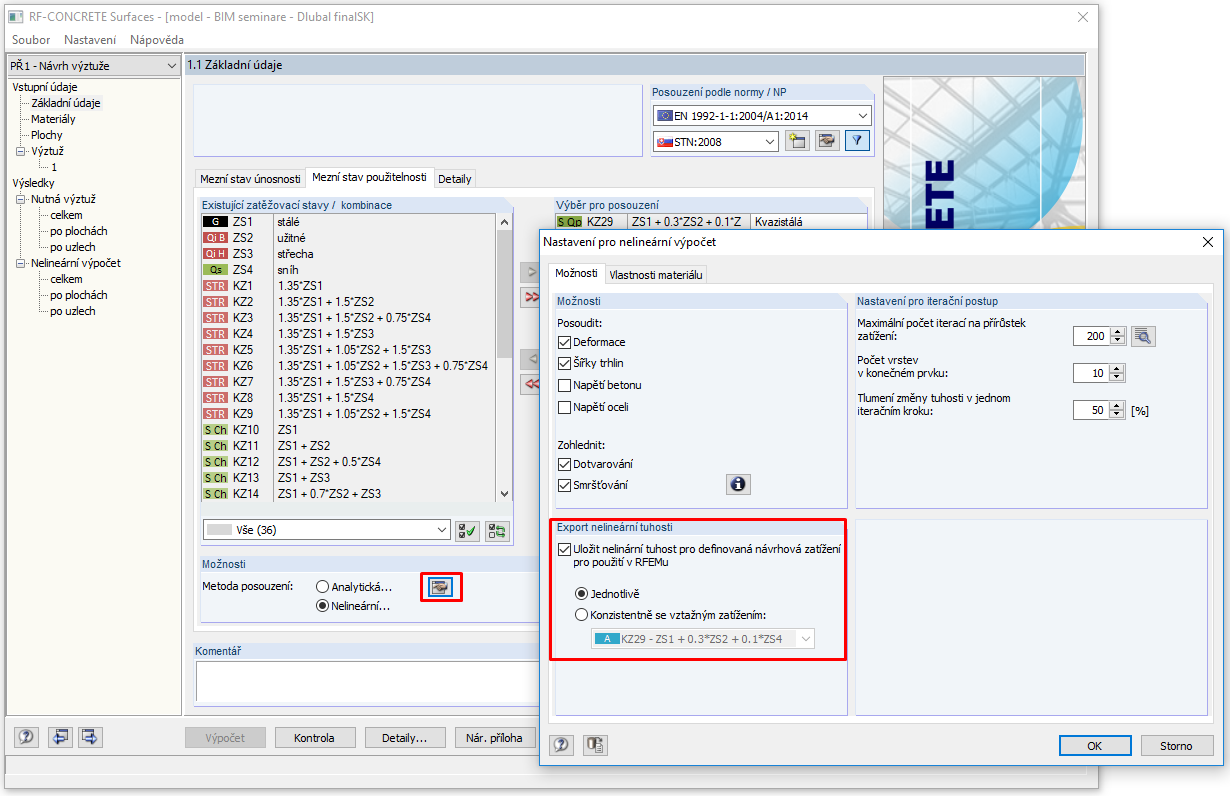Open nonlinear calculation settings icon beside Analytická
This screenshot has height=796, width=1230.
(441, 586)
